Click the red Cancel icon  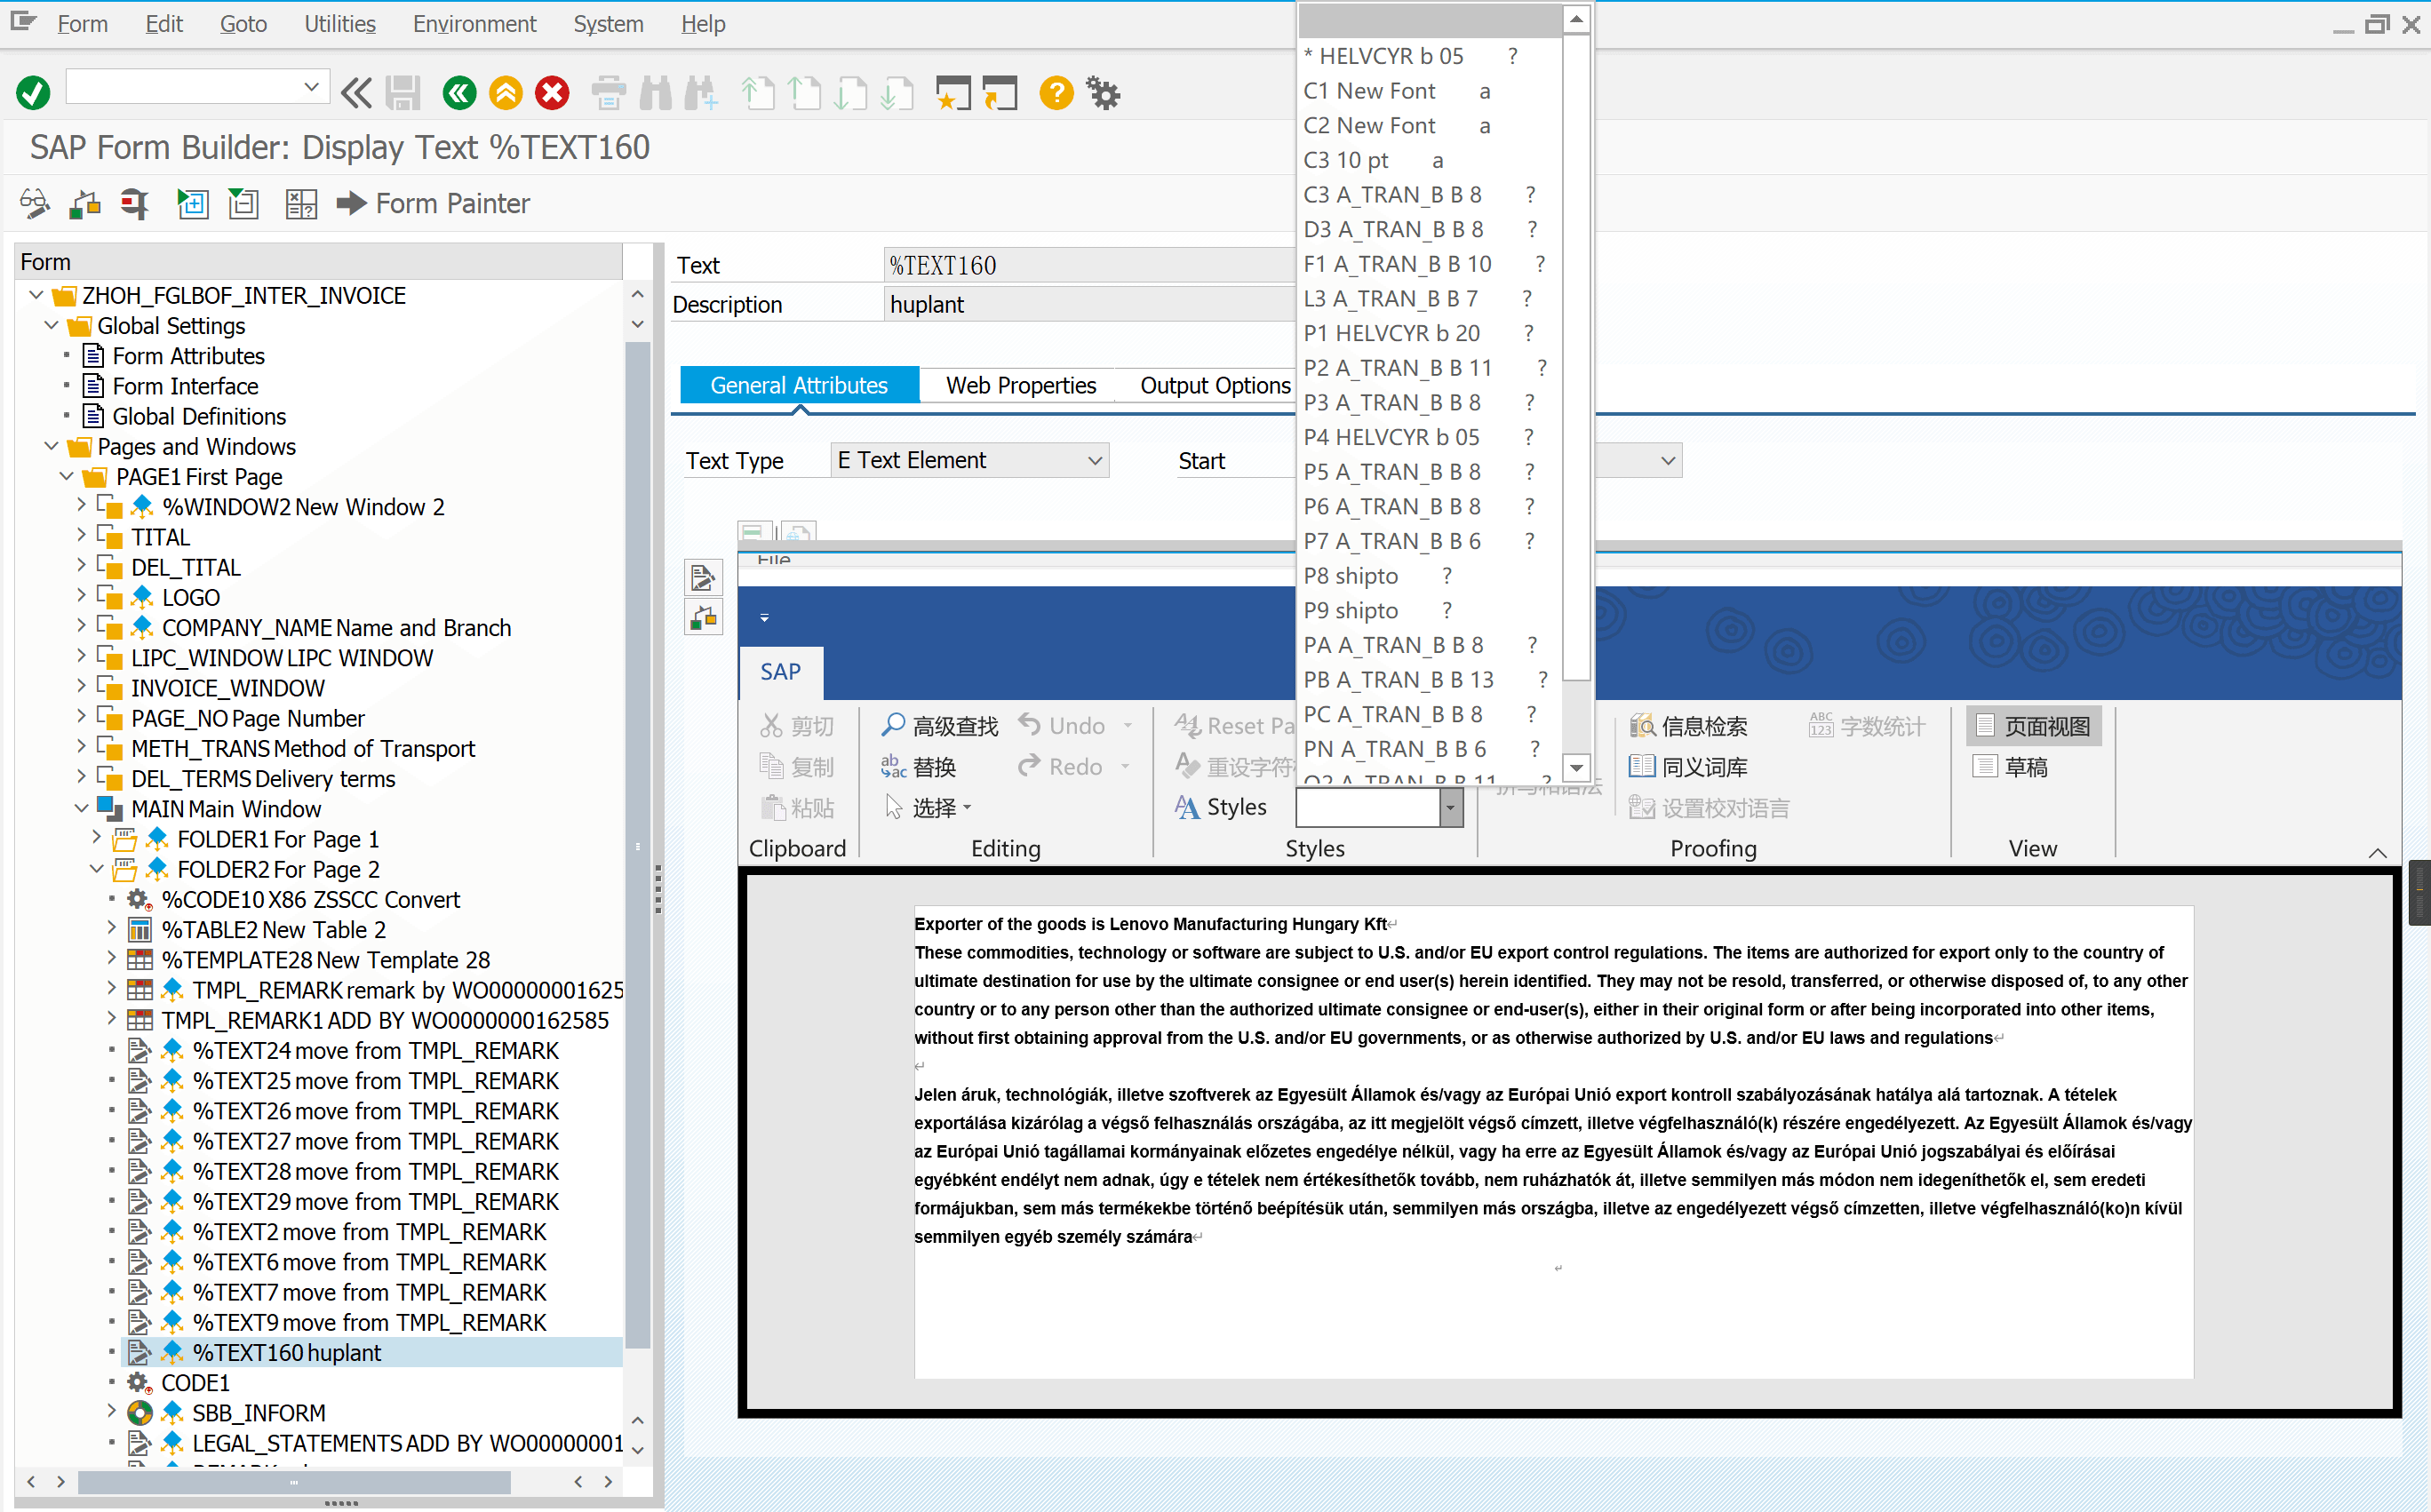pos(552,93)
